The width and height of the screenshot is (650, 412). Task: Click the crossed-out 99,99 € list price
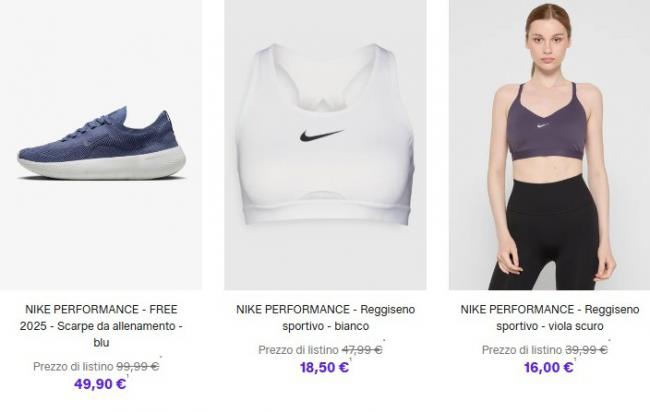[x=138, y=366]
